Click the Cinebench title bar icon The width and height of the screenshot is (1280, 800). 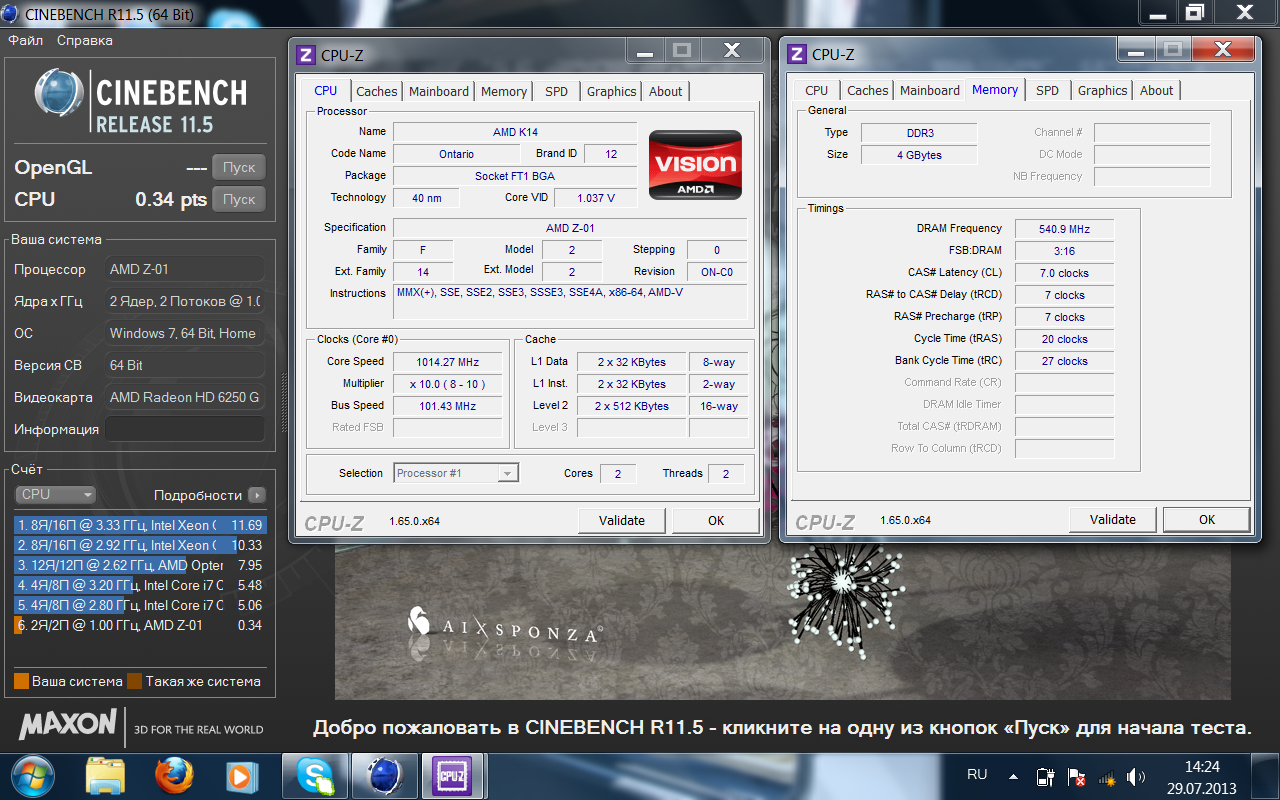[x=10, y=14]
